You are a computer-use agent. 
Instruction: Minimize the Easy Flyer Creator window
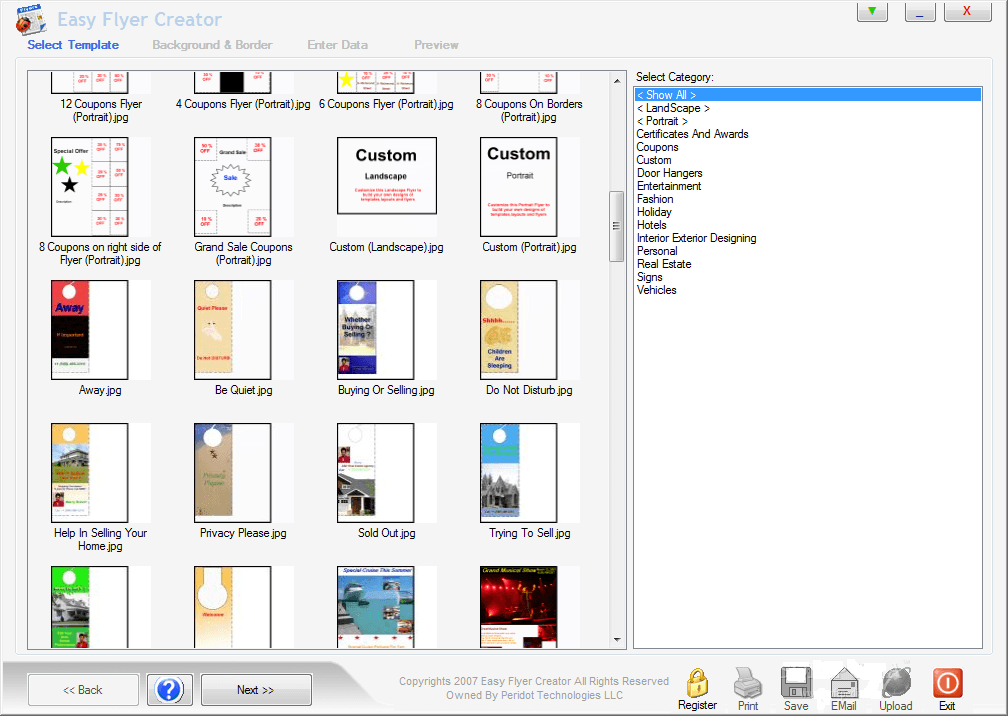click(920, 12)
